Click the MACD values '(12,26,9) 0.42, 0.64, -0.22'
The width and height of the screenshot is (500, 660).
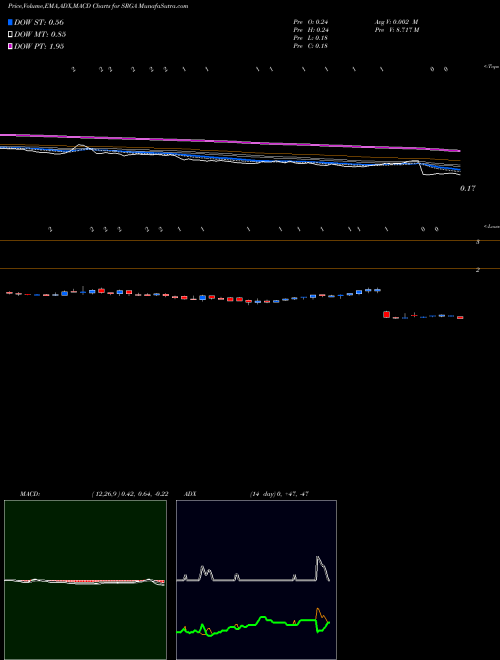[x=130, y=494]
